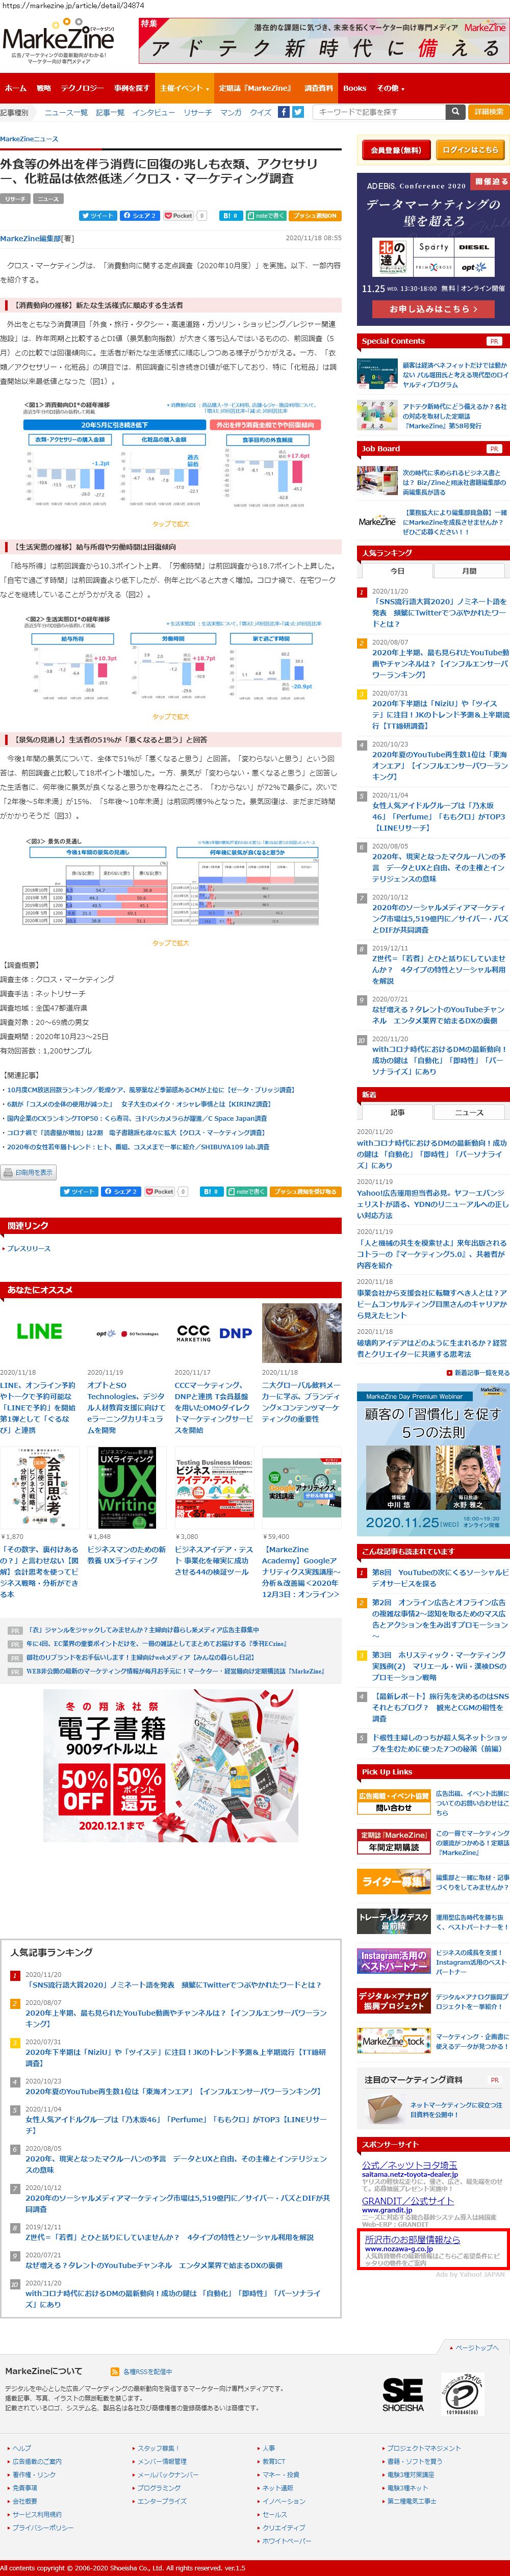Open the 会計思考 book cover

tap(39, 1487)
